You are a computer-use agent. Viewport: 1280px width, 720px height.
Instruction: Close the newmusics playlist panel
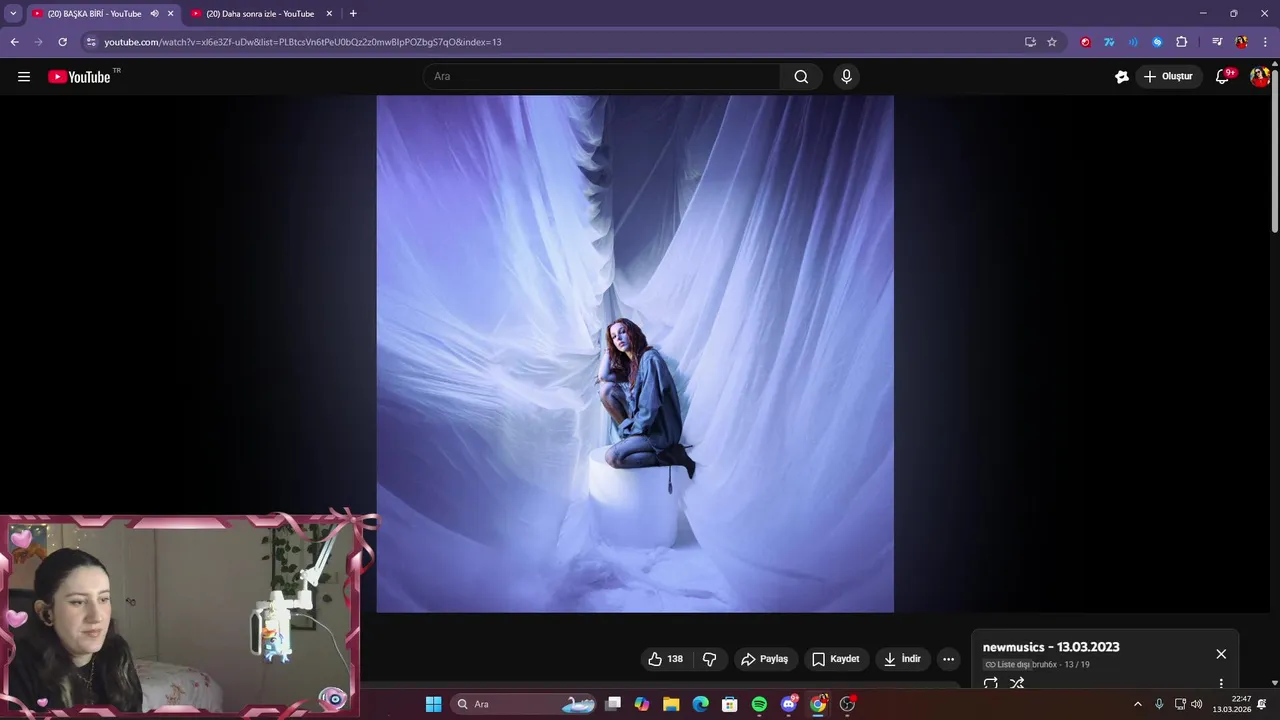tap(1221, 654)
